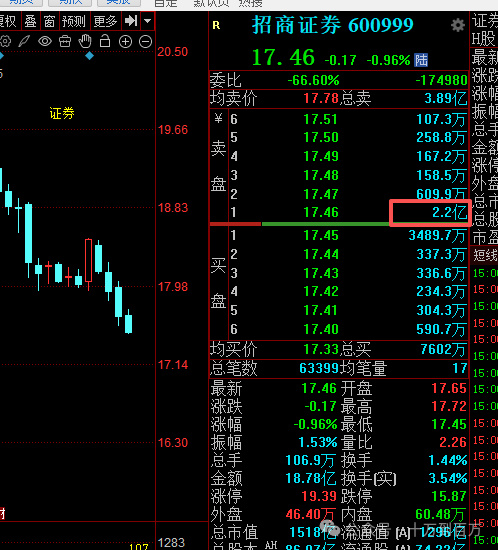Click the 叠 overlay button

(x=31, y=21)
